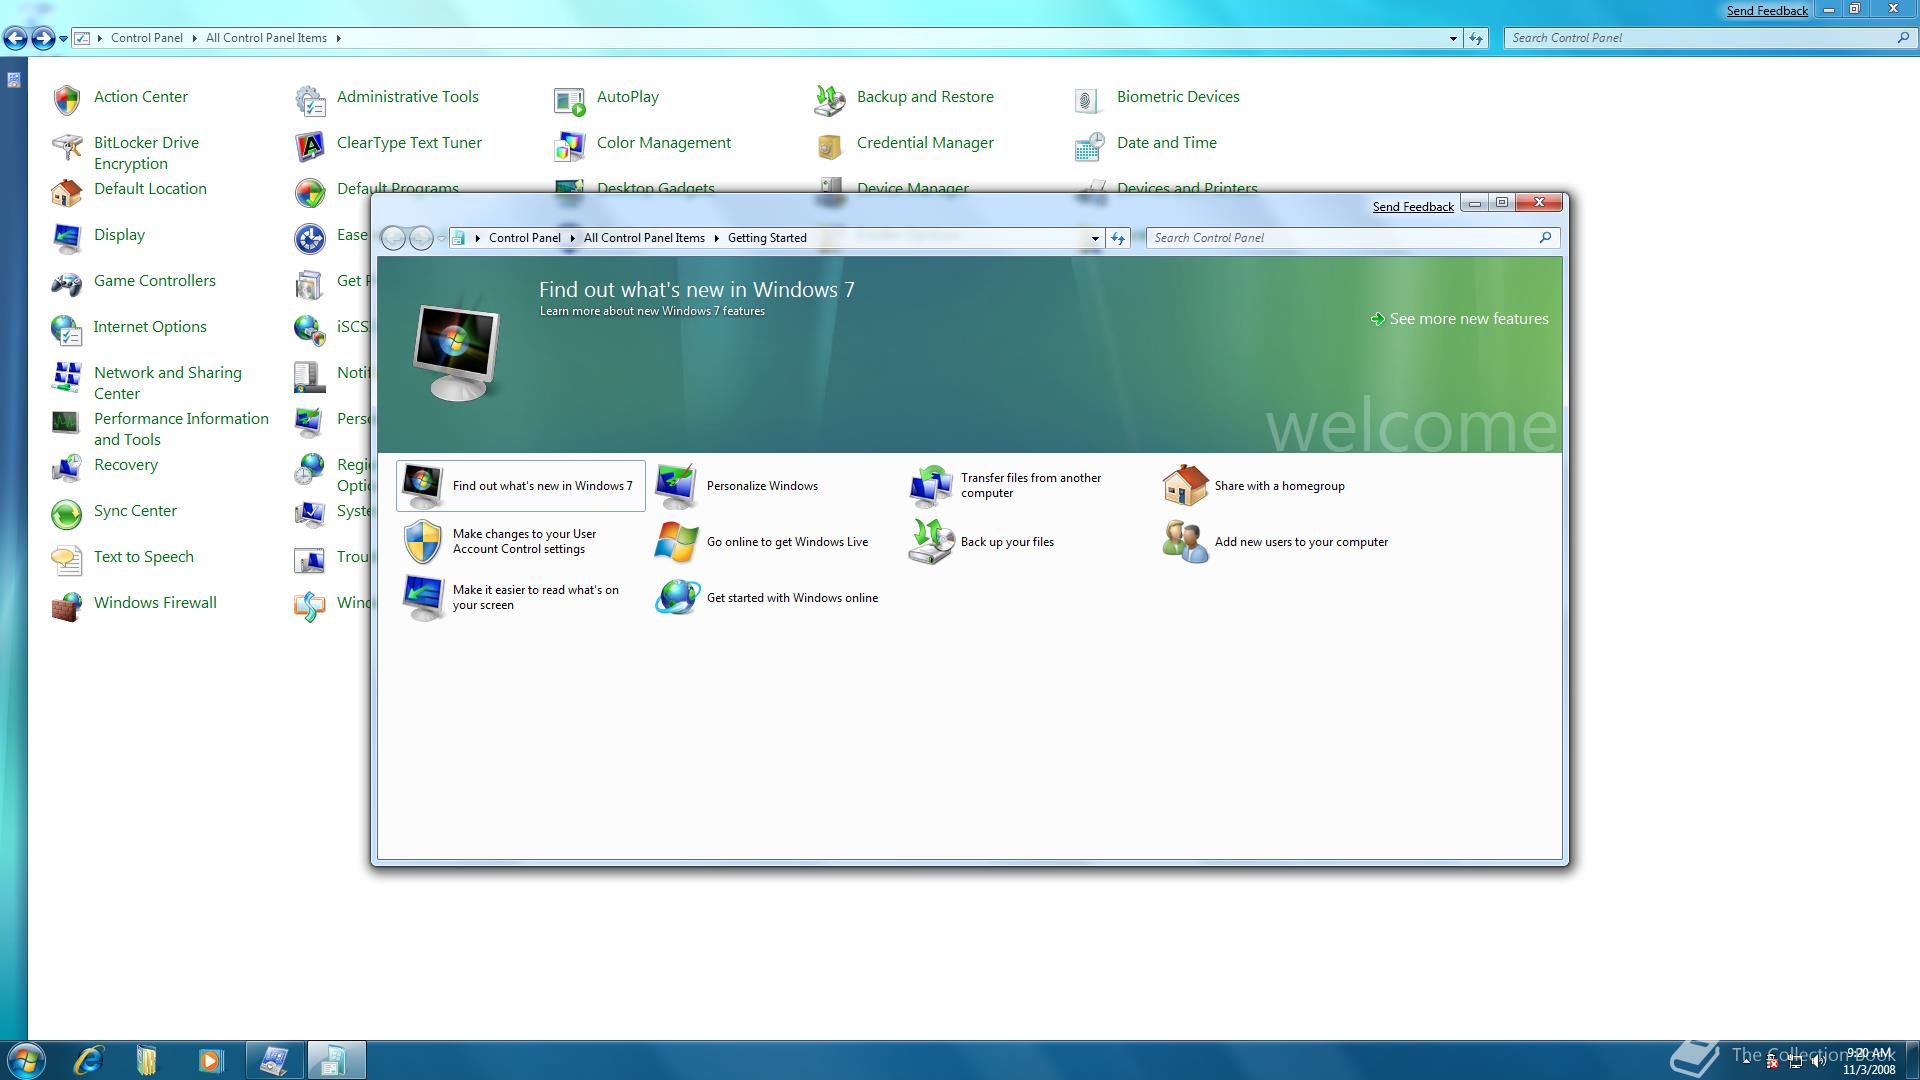The image size is (1920, 1080).
Task: Open the Default Location house icon
Action: pos(67,192)
